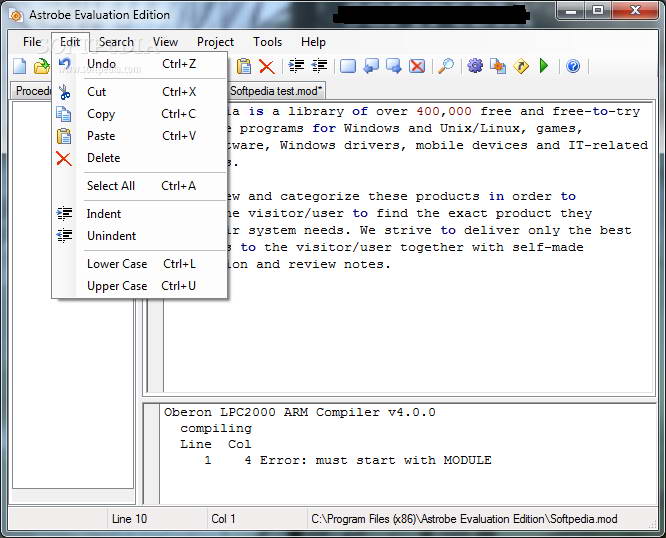This screenshot has height=538, width=666.
Task: Click the 'compiling' output line
Action: pos(216,428)
